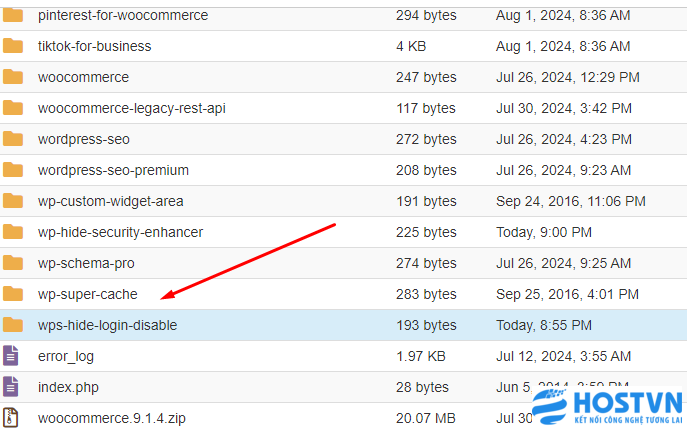The image size is (687, 433).
Task: Open the wp-hide-security-enhancer folder name
Action: (x=120, y=232)
